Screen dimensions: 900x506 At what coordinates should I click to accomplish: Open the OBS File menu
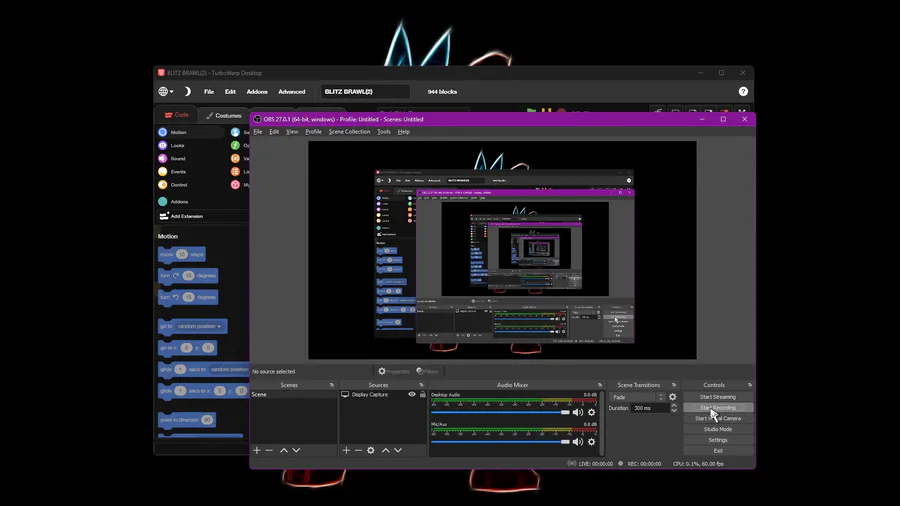pos(258,132)
